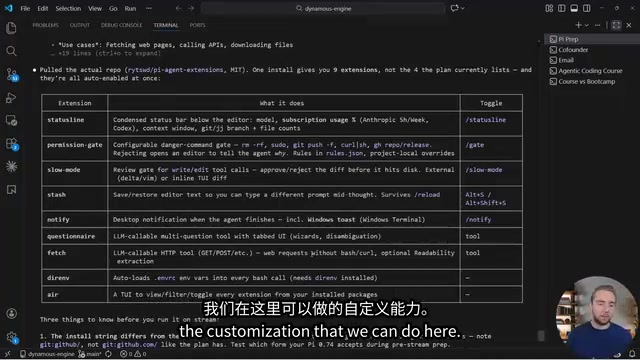Switch to the DEBUG CONSOLE panel tab
Viewport: 640px width, 360px height.
click(122, 25)
